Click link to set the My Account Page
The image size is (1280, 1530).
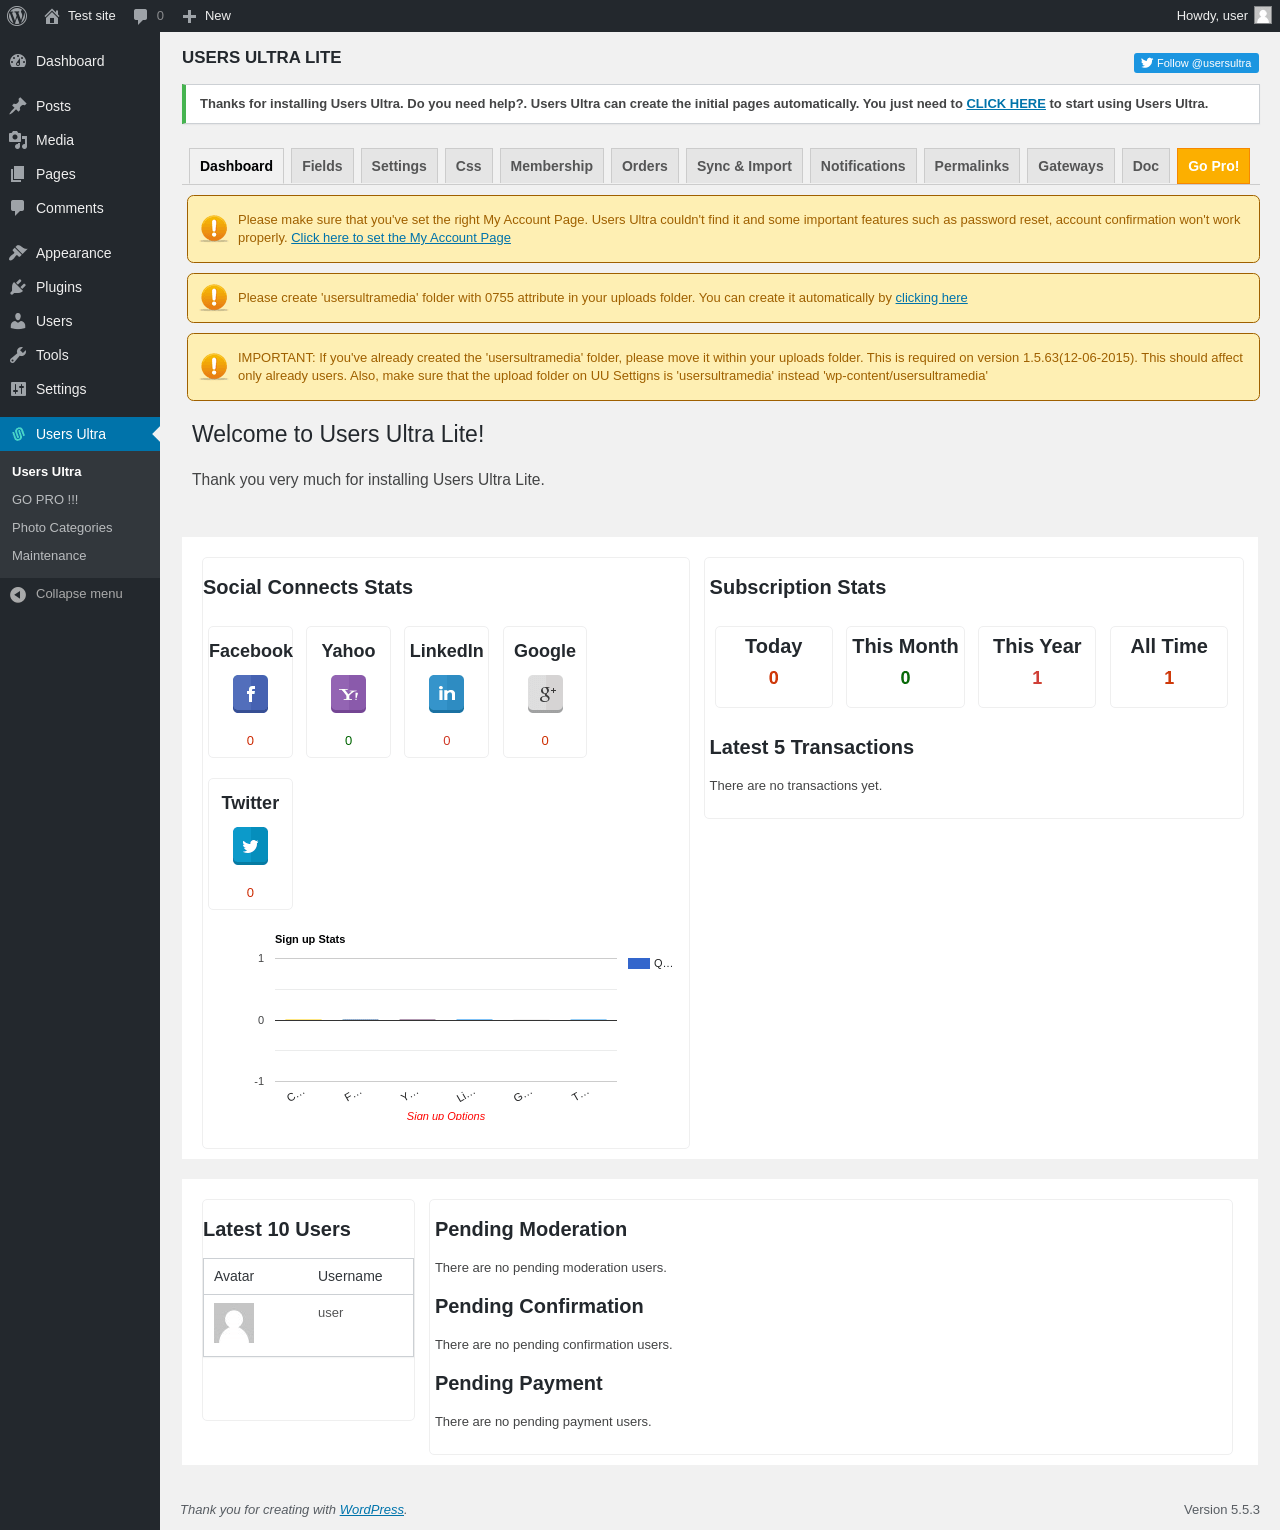click(x=401, y=238)
